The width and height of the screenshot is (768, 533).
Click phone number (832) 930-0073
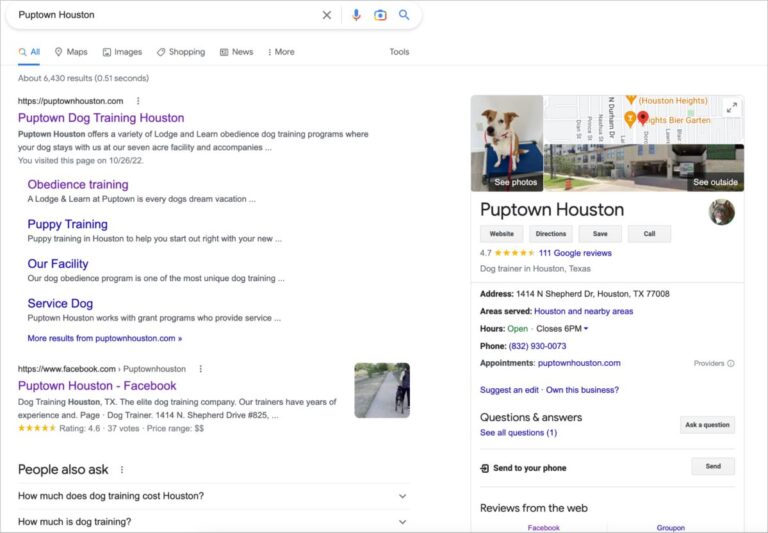[537, 346]
